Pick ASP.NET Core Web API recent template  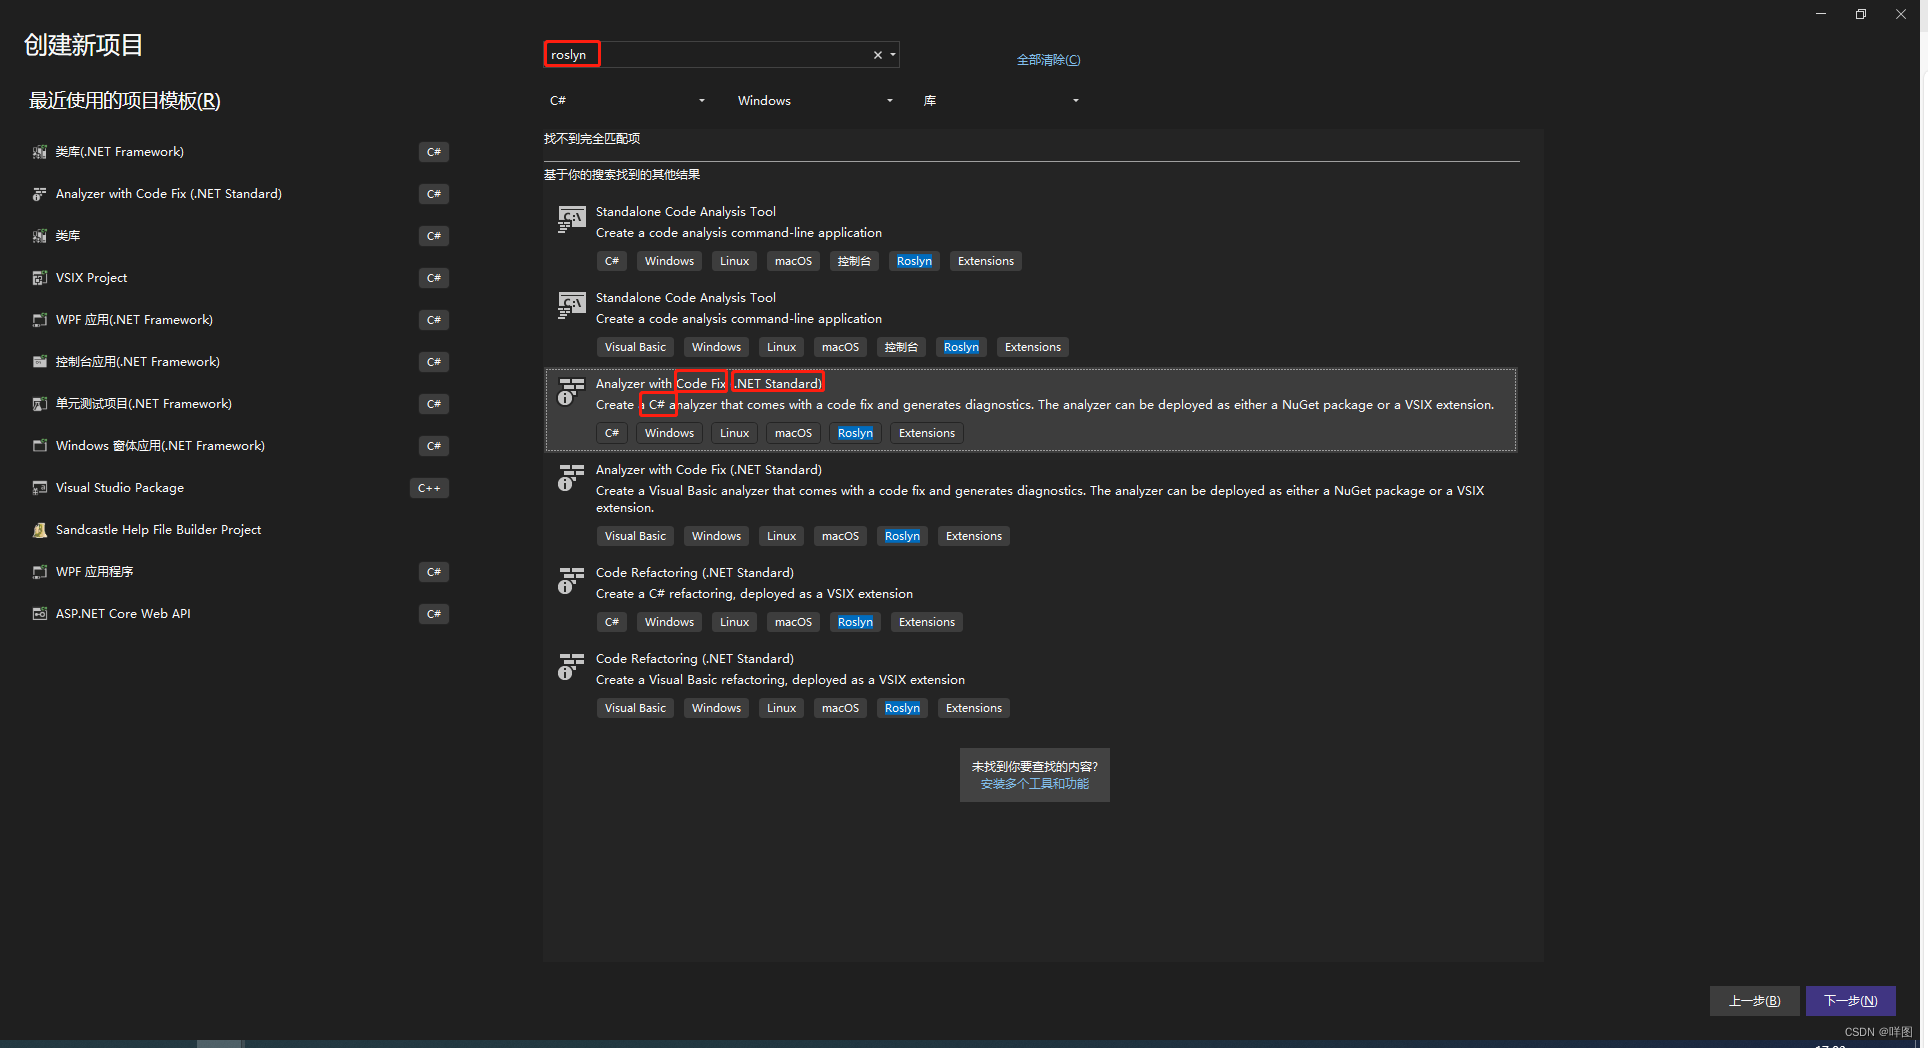point(240,614)
